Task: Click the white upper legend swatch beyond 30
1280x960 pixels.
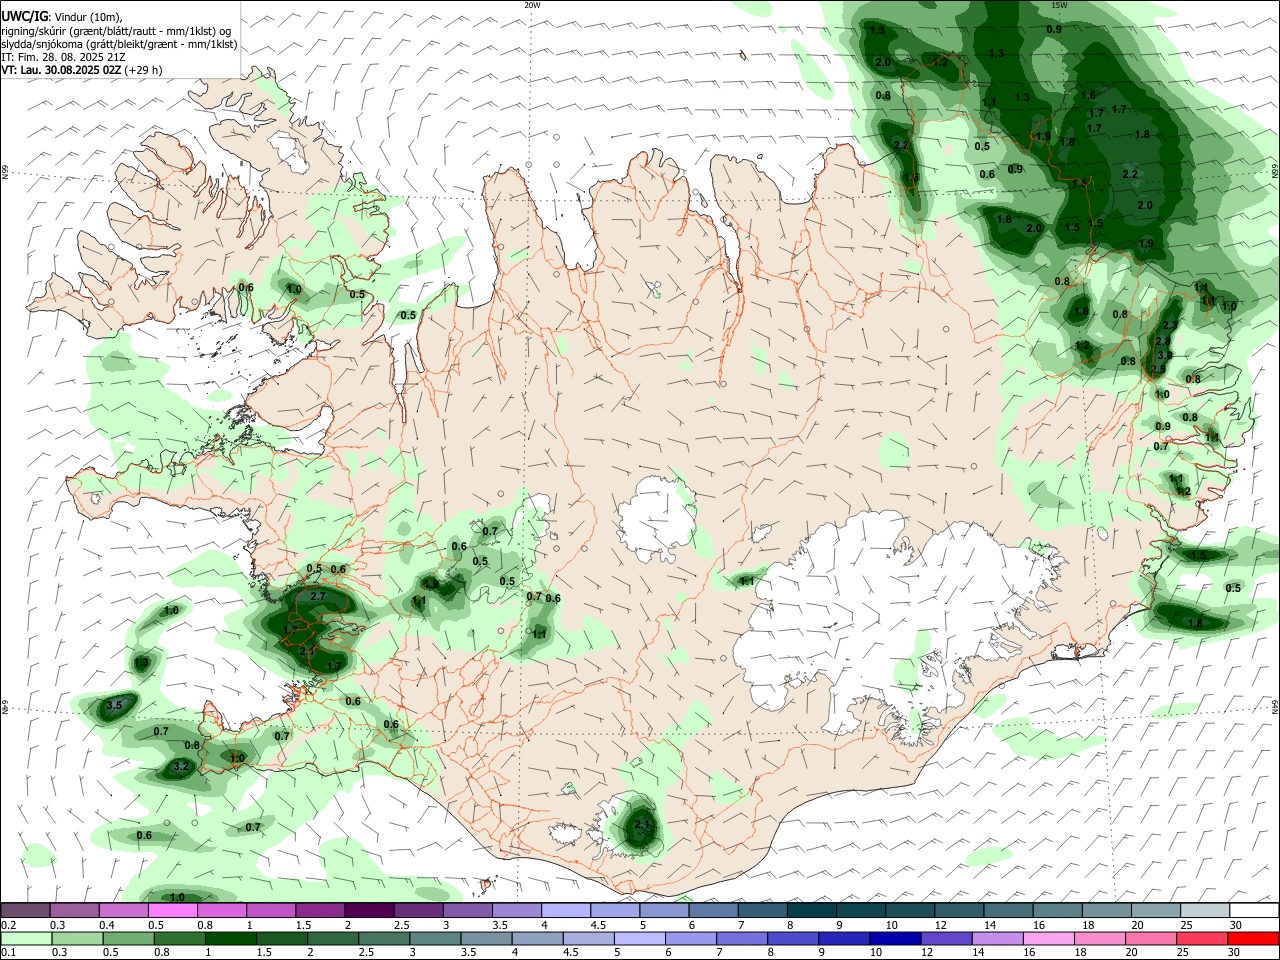Action: (1253, 911)
